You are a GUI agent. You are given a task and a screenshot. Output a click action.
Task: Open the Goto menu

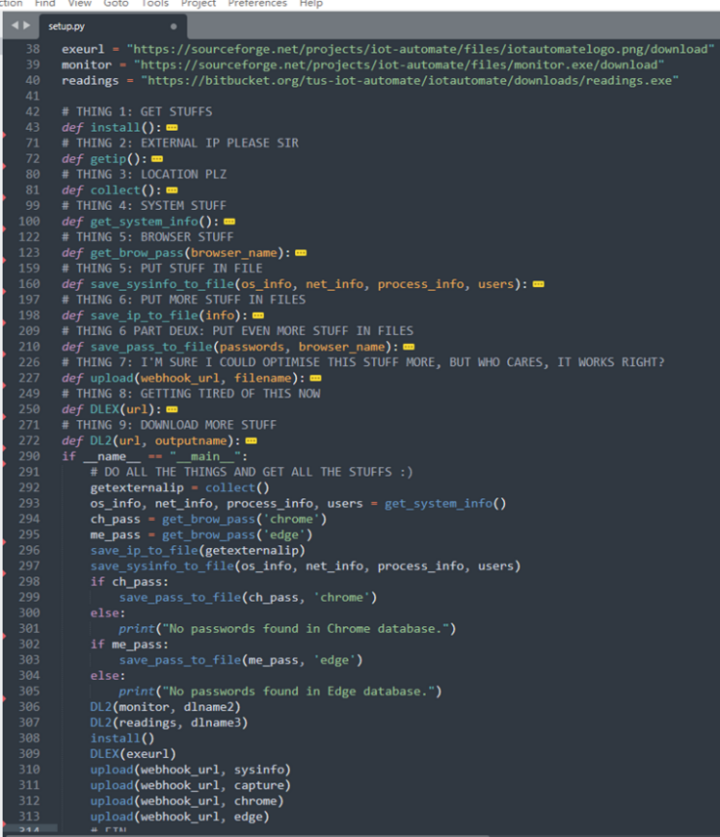coord(116,4)
